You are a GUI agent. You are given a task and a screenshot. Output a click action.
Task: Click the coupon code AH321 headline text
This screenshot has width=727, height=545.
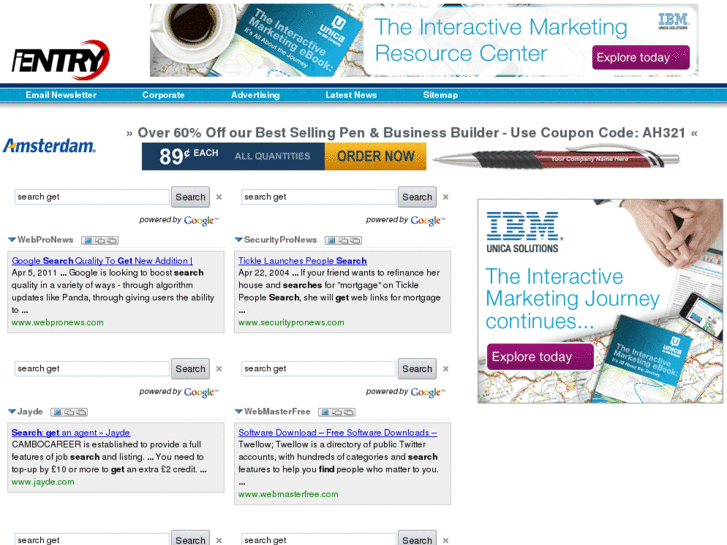coord(412,133)
